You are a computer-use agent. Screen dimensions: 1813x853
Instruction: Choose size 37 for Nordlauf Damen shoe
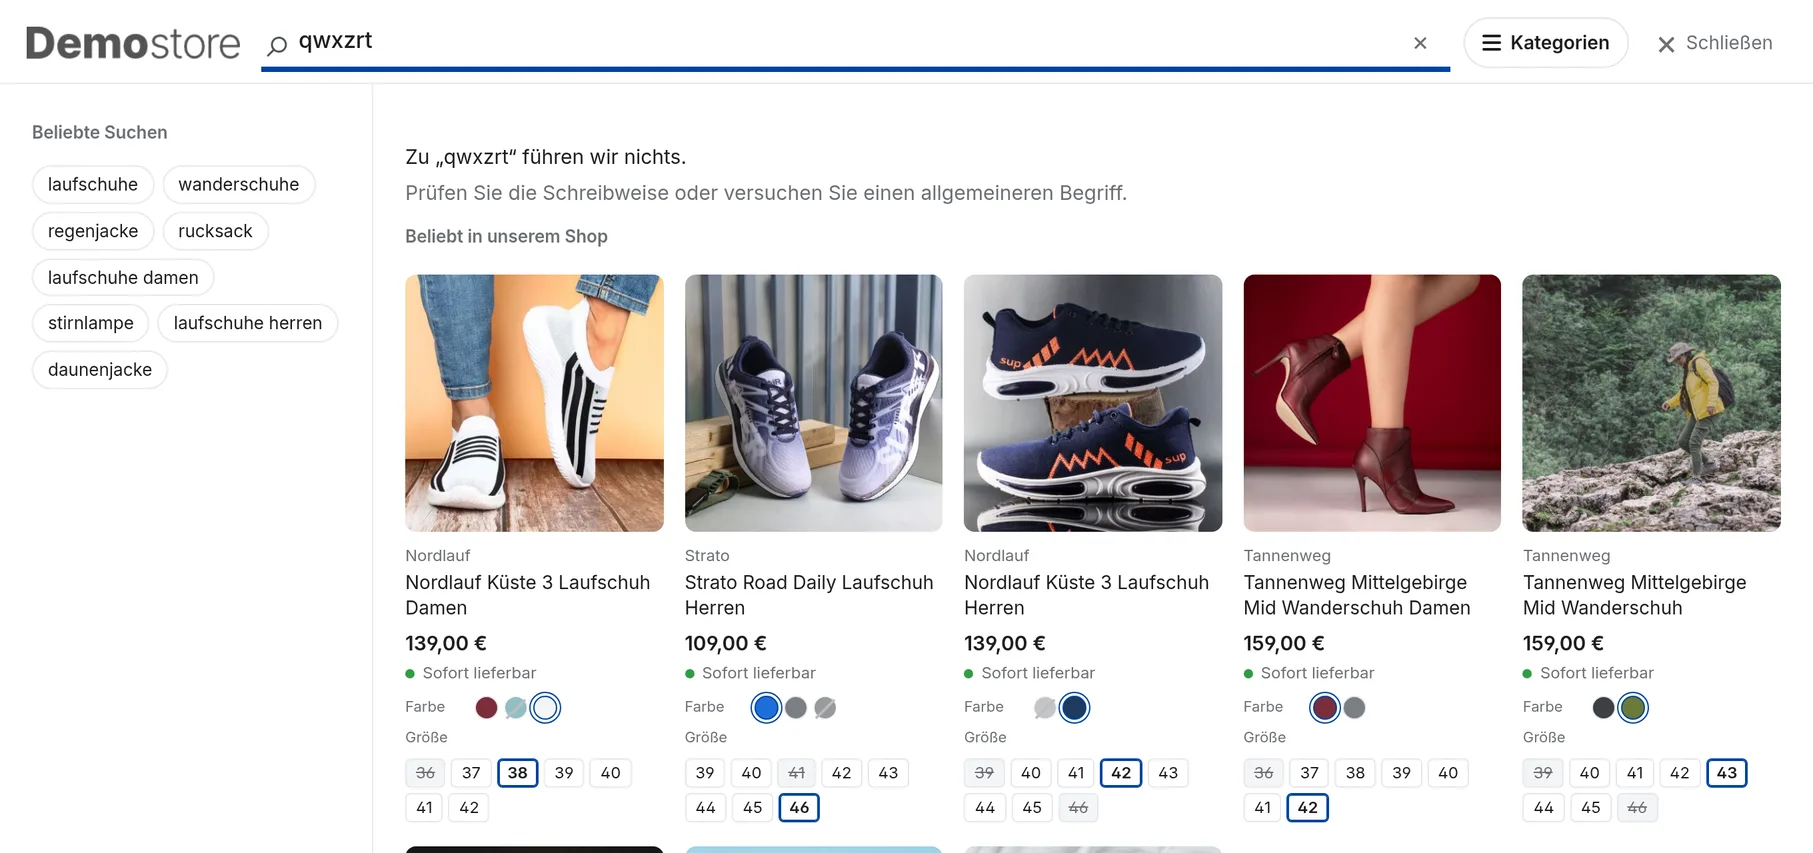(x=471, y=773)
